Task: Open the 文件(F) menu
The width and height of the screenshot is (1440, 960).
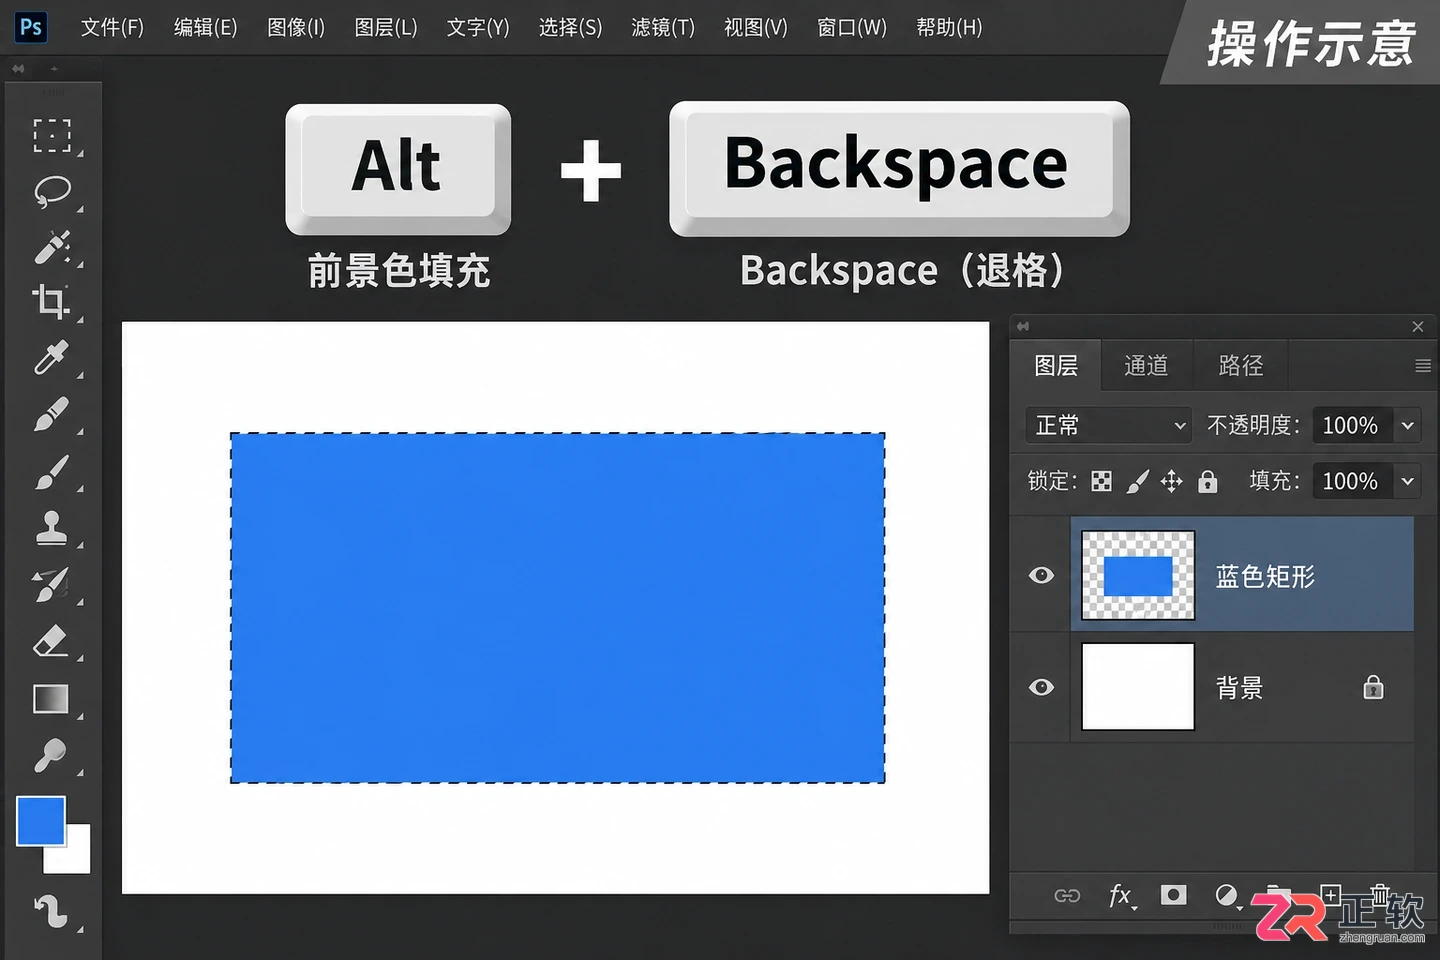Action: [x=112, y=27]
